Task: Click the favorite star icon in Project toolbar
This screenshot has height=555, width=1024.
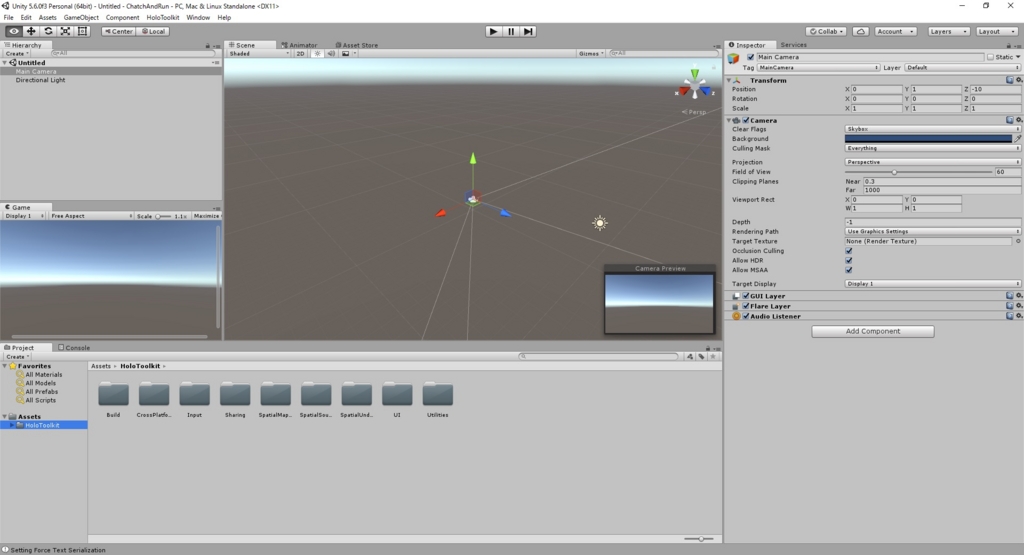Action: click(713, 357)
